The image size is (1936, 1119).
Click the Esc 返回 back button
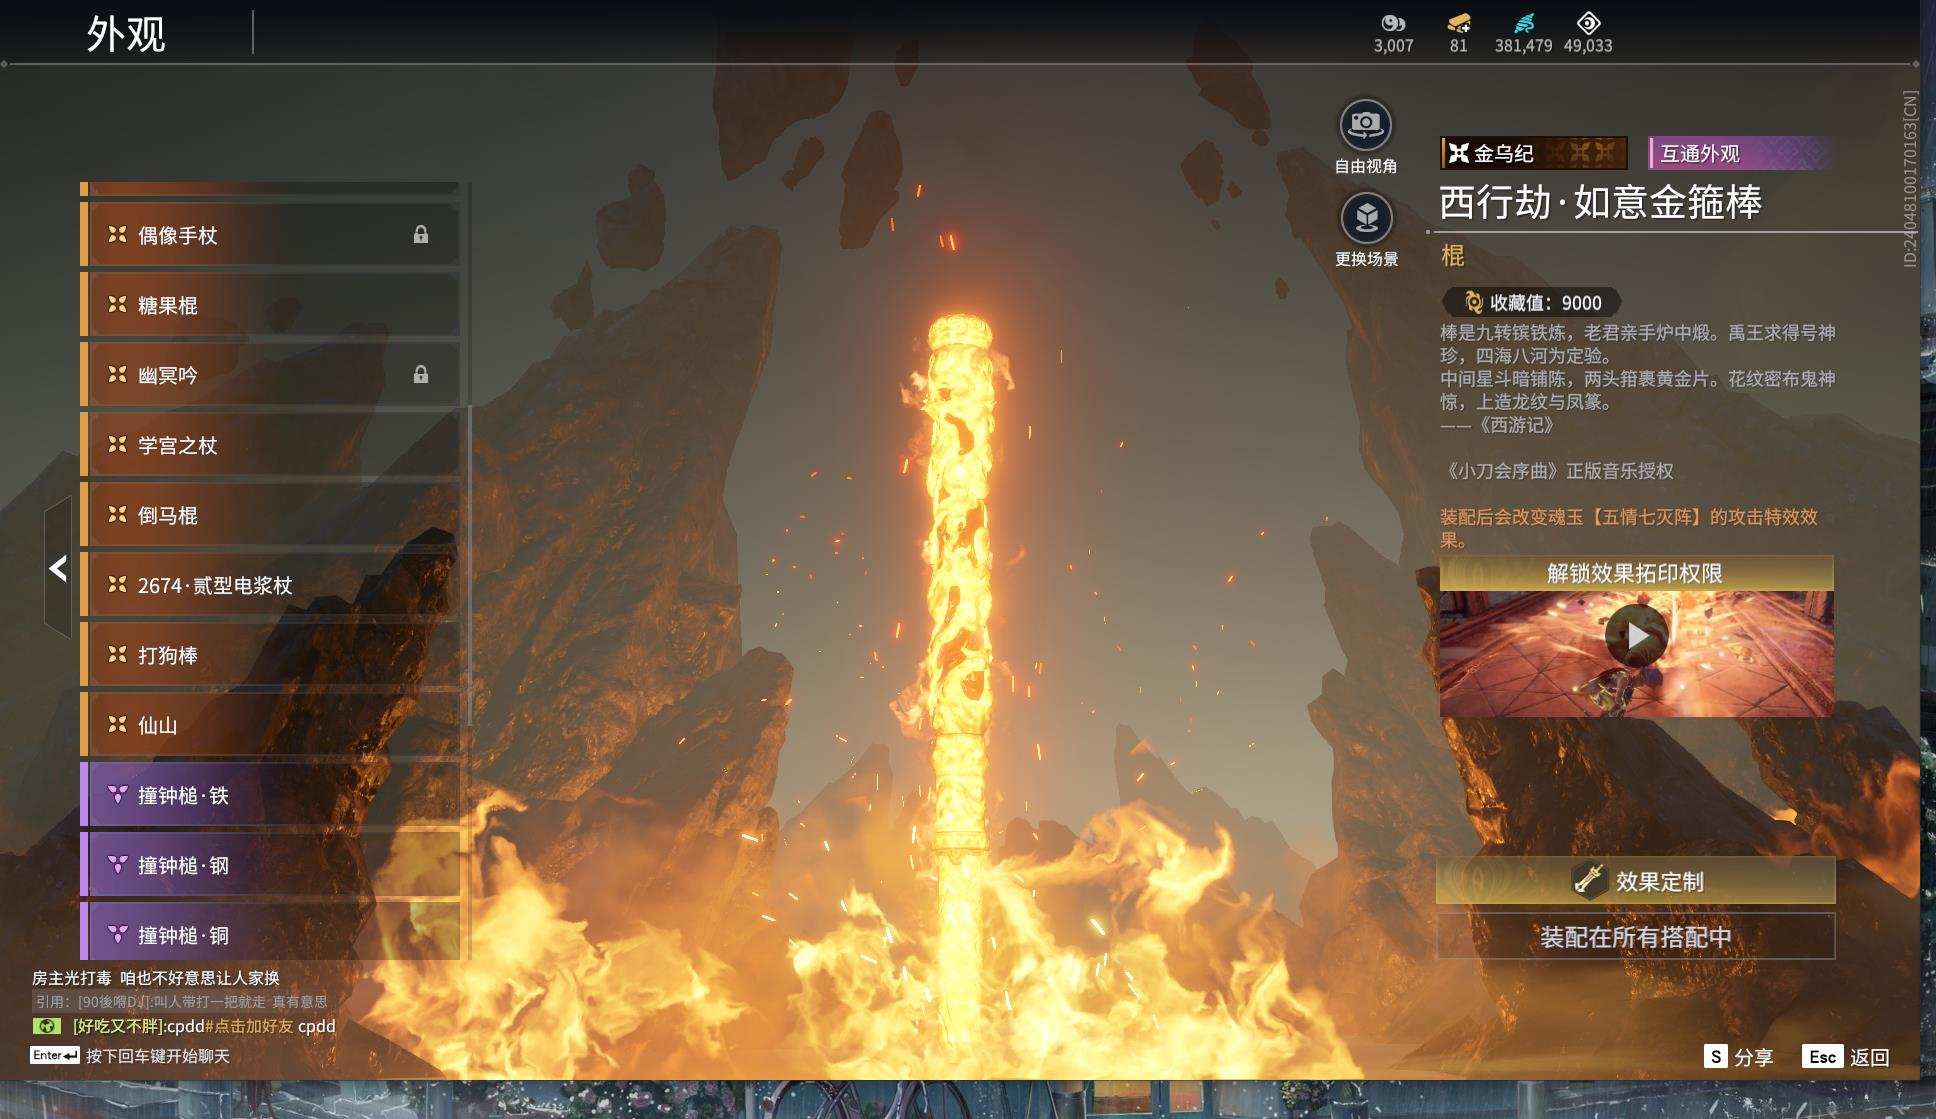pyautogui.click(x=1846, y=1057)
